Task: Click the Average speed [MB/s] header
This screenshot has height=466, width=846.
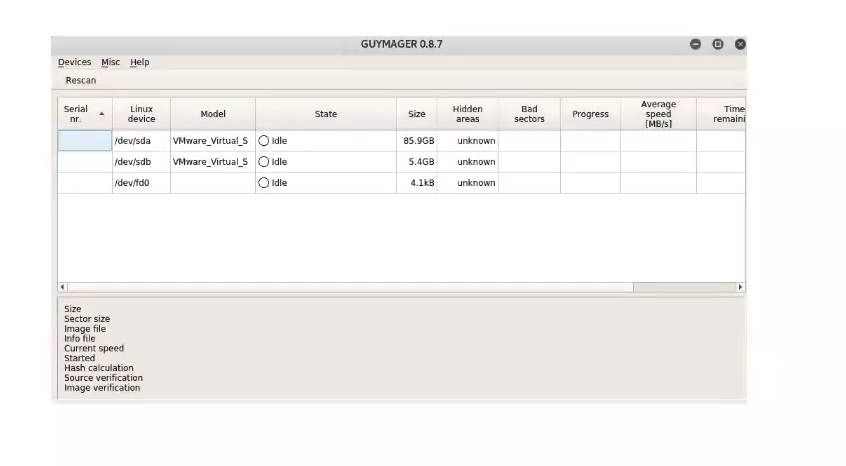Action: [658, 114]
